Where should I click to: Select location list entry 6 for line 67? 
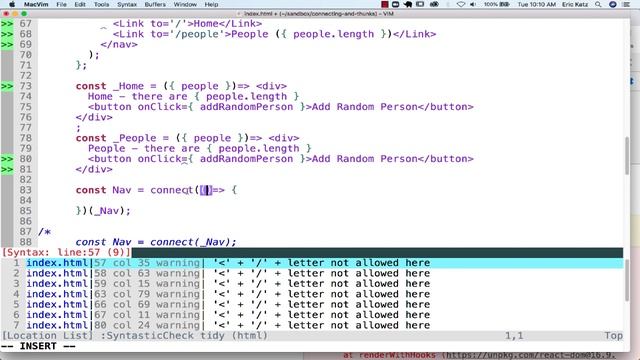312,315
